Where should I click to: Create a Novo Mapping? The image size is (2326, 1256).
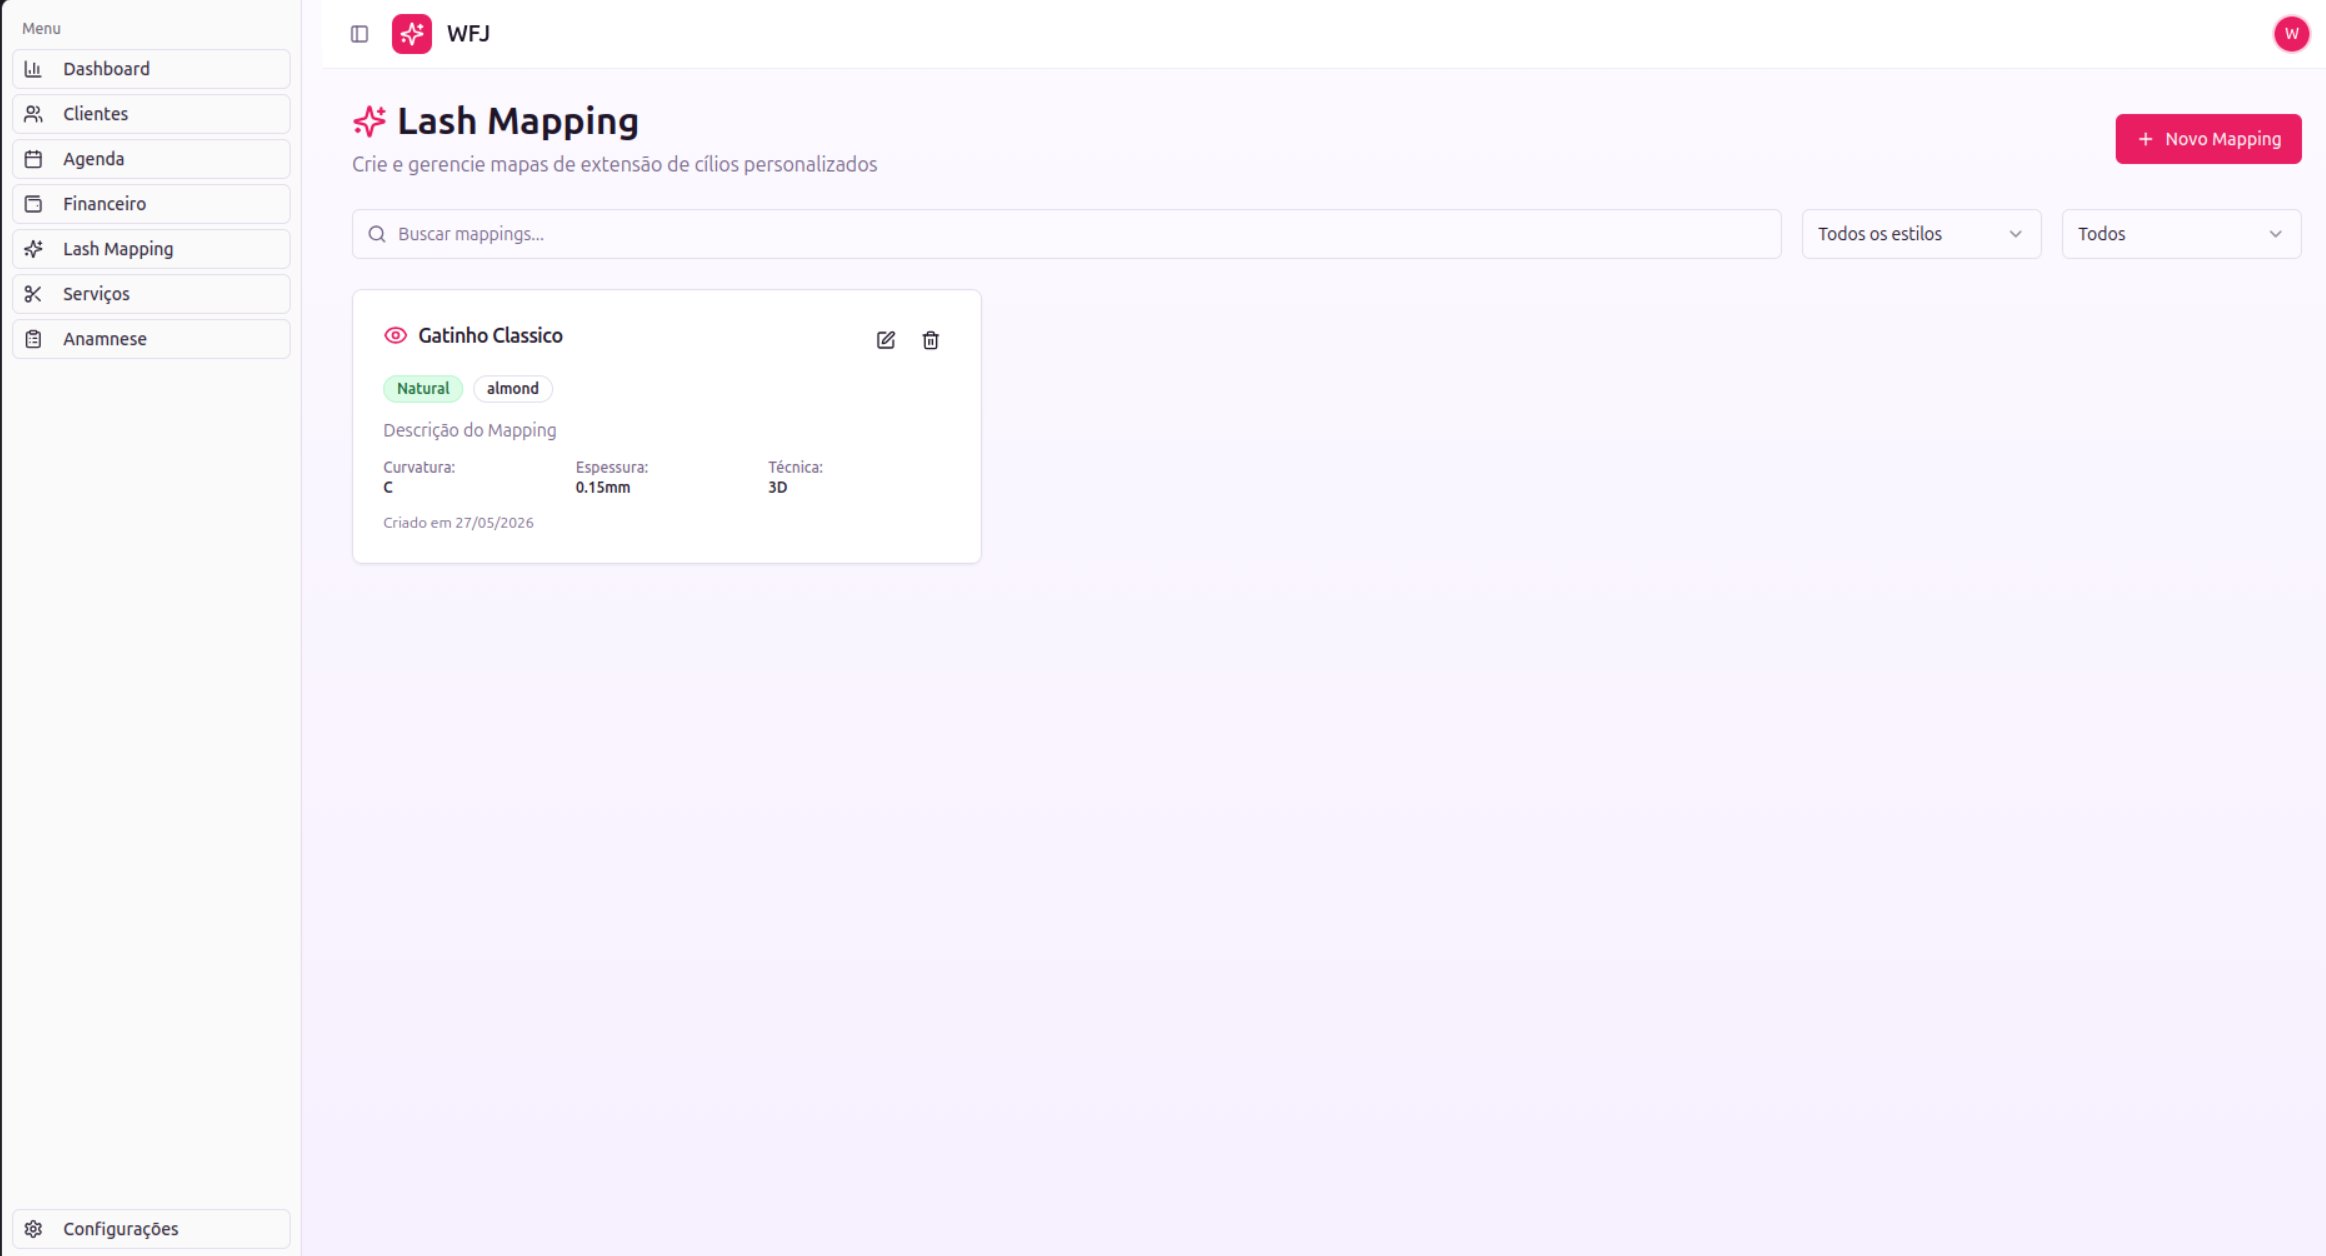[x=2208, y=139]
